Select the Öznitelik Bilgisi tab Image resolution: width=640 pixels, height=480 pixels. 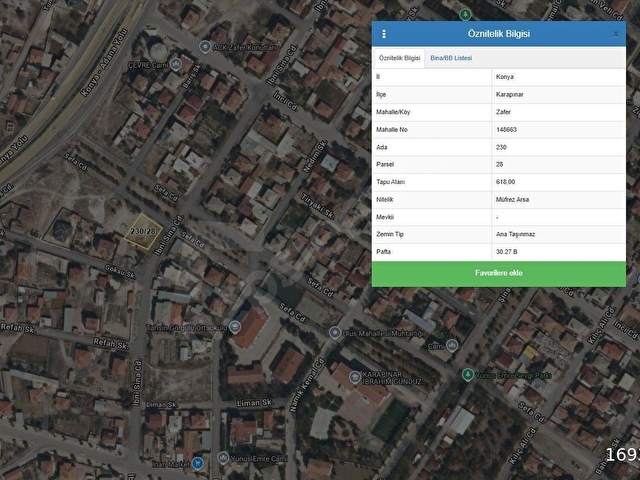(x=399, y=58)
